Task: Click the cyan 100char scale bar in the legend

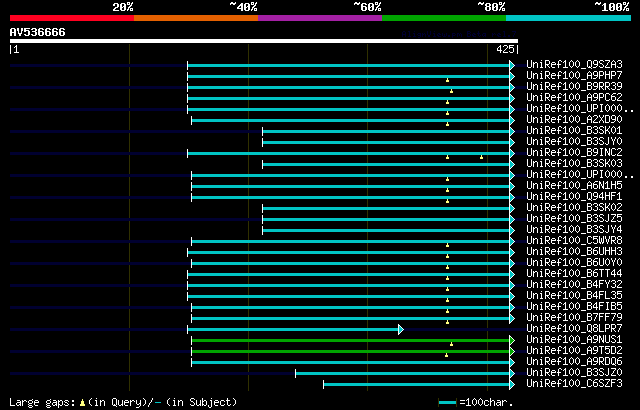Action: [x=447, y=403]
